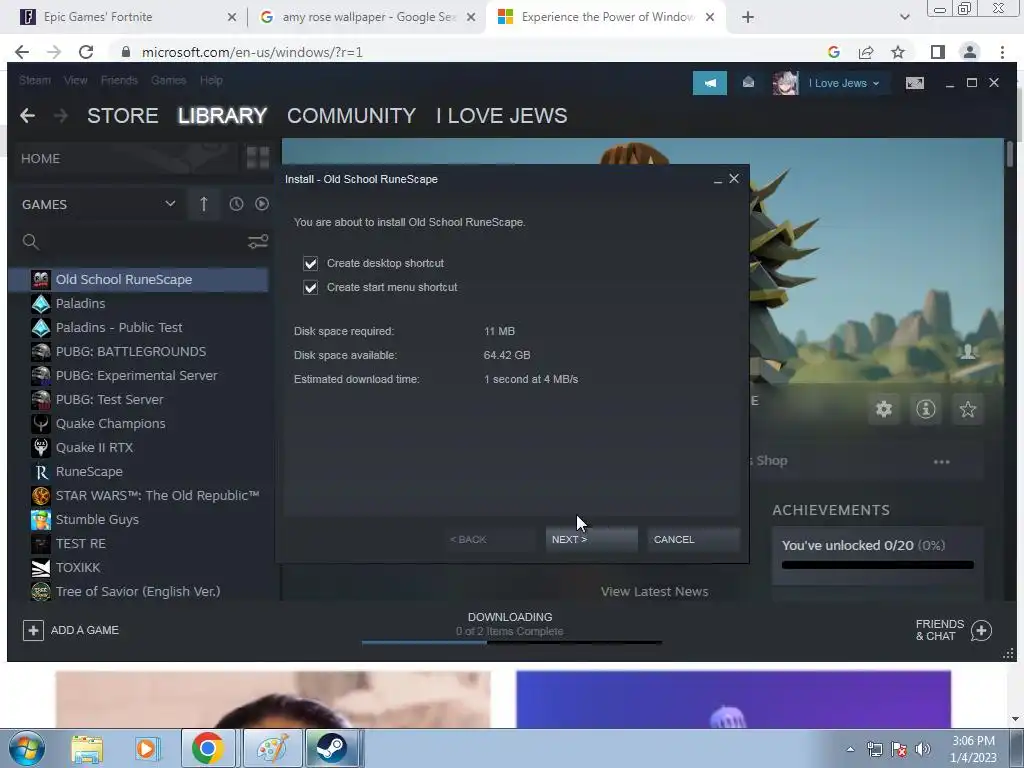Bookmark this page star icon

pyautogui.click(x=898, y=52)
